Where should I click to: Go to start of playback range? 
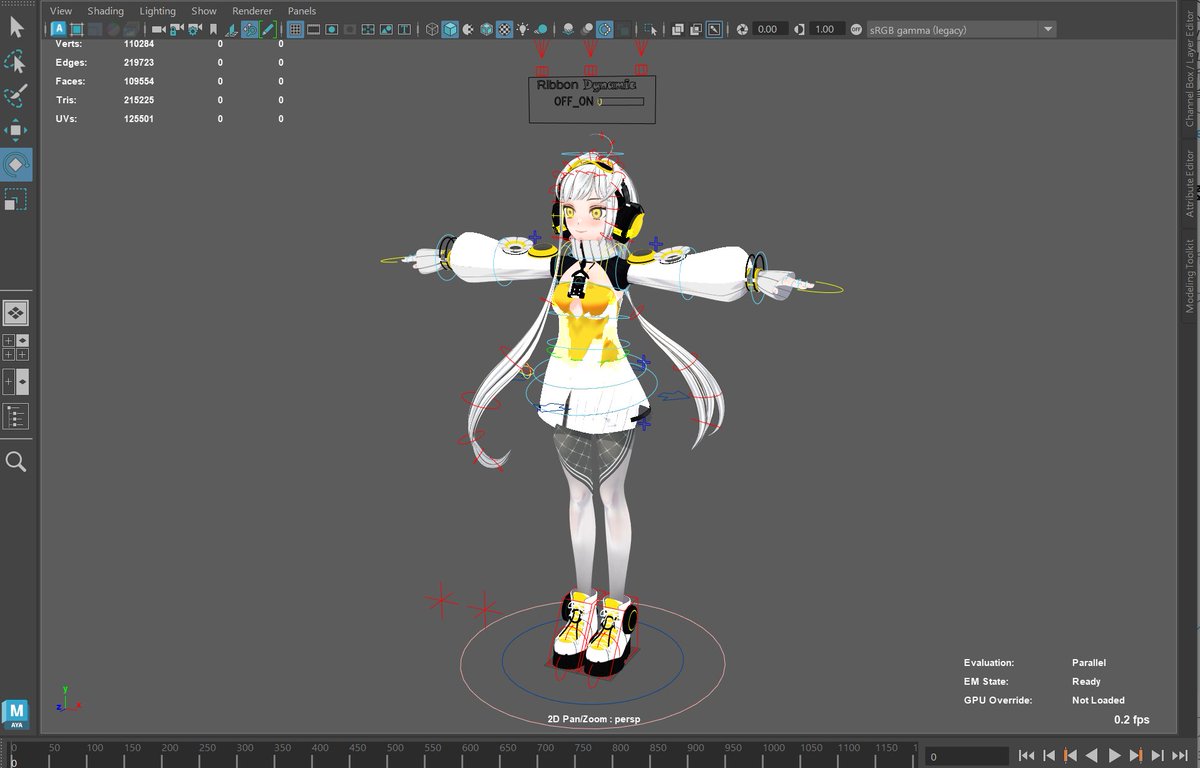(x=1026, y=756)
